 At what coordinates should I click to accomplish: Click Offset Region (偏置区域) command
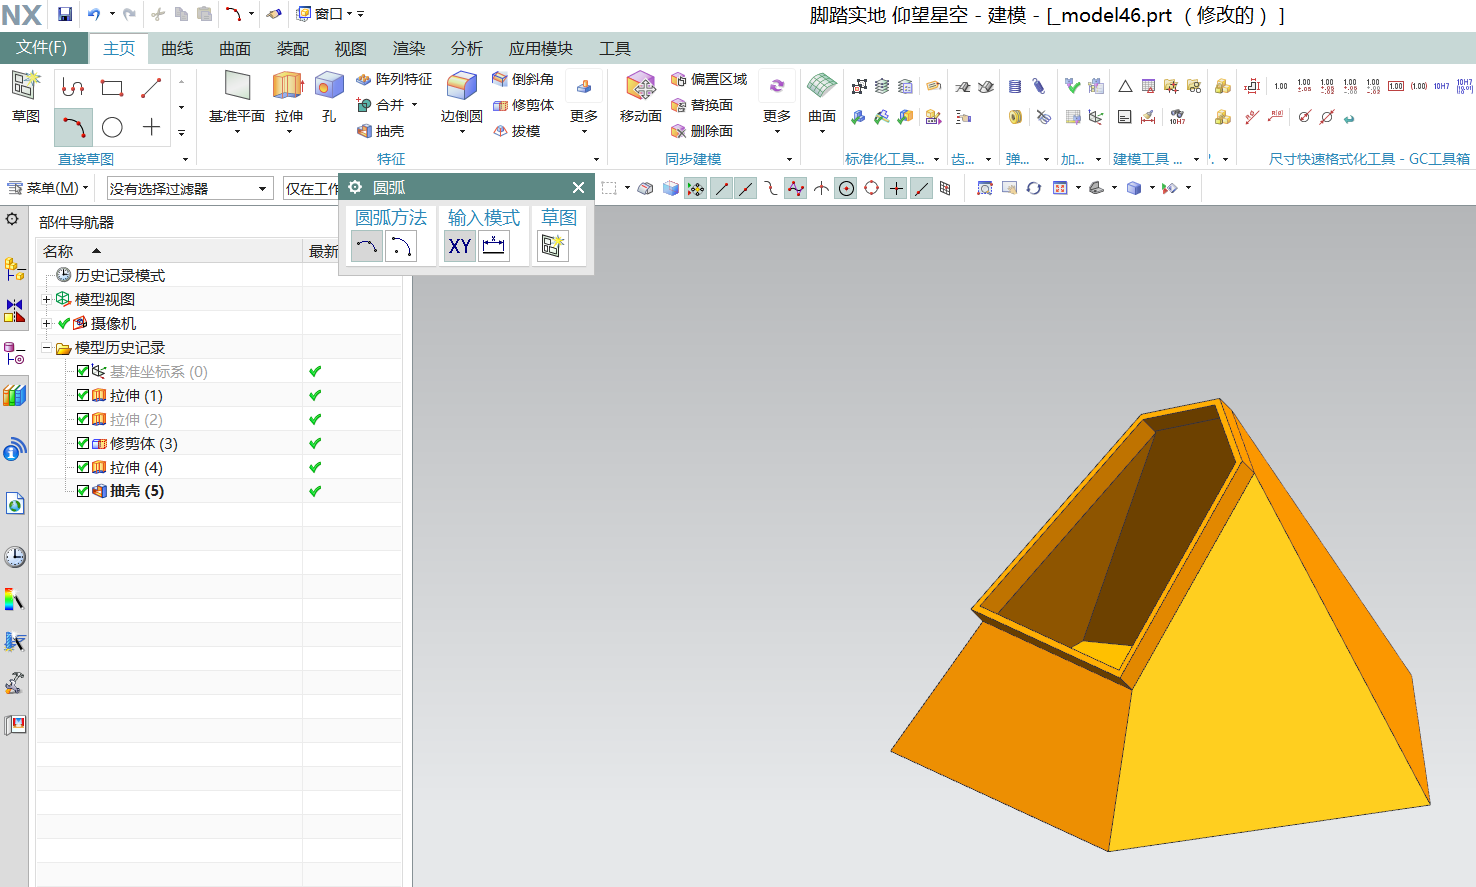[709, 79]
